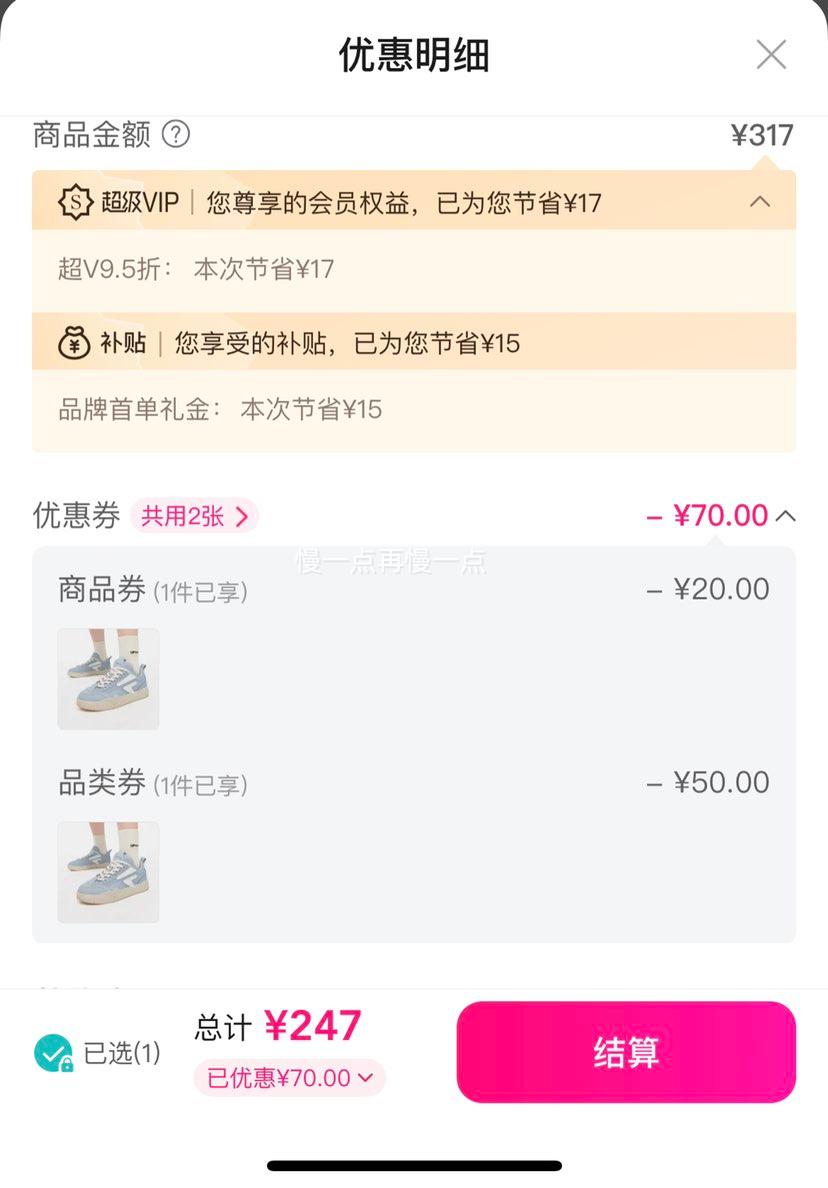This screenshot has height=1188, width=828.
Task: Open the sneaker thumbnail under 商品券
Action: pyautogui.click(x=108, y=679)
